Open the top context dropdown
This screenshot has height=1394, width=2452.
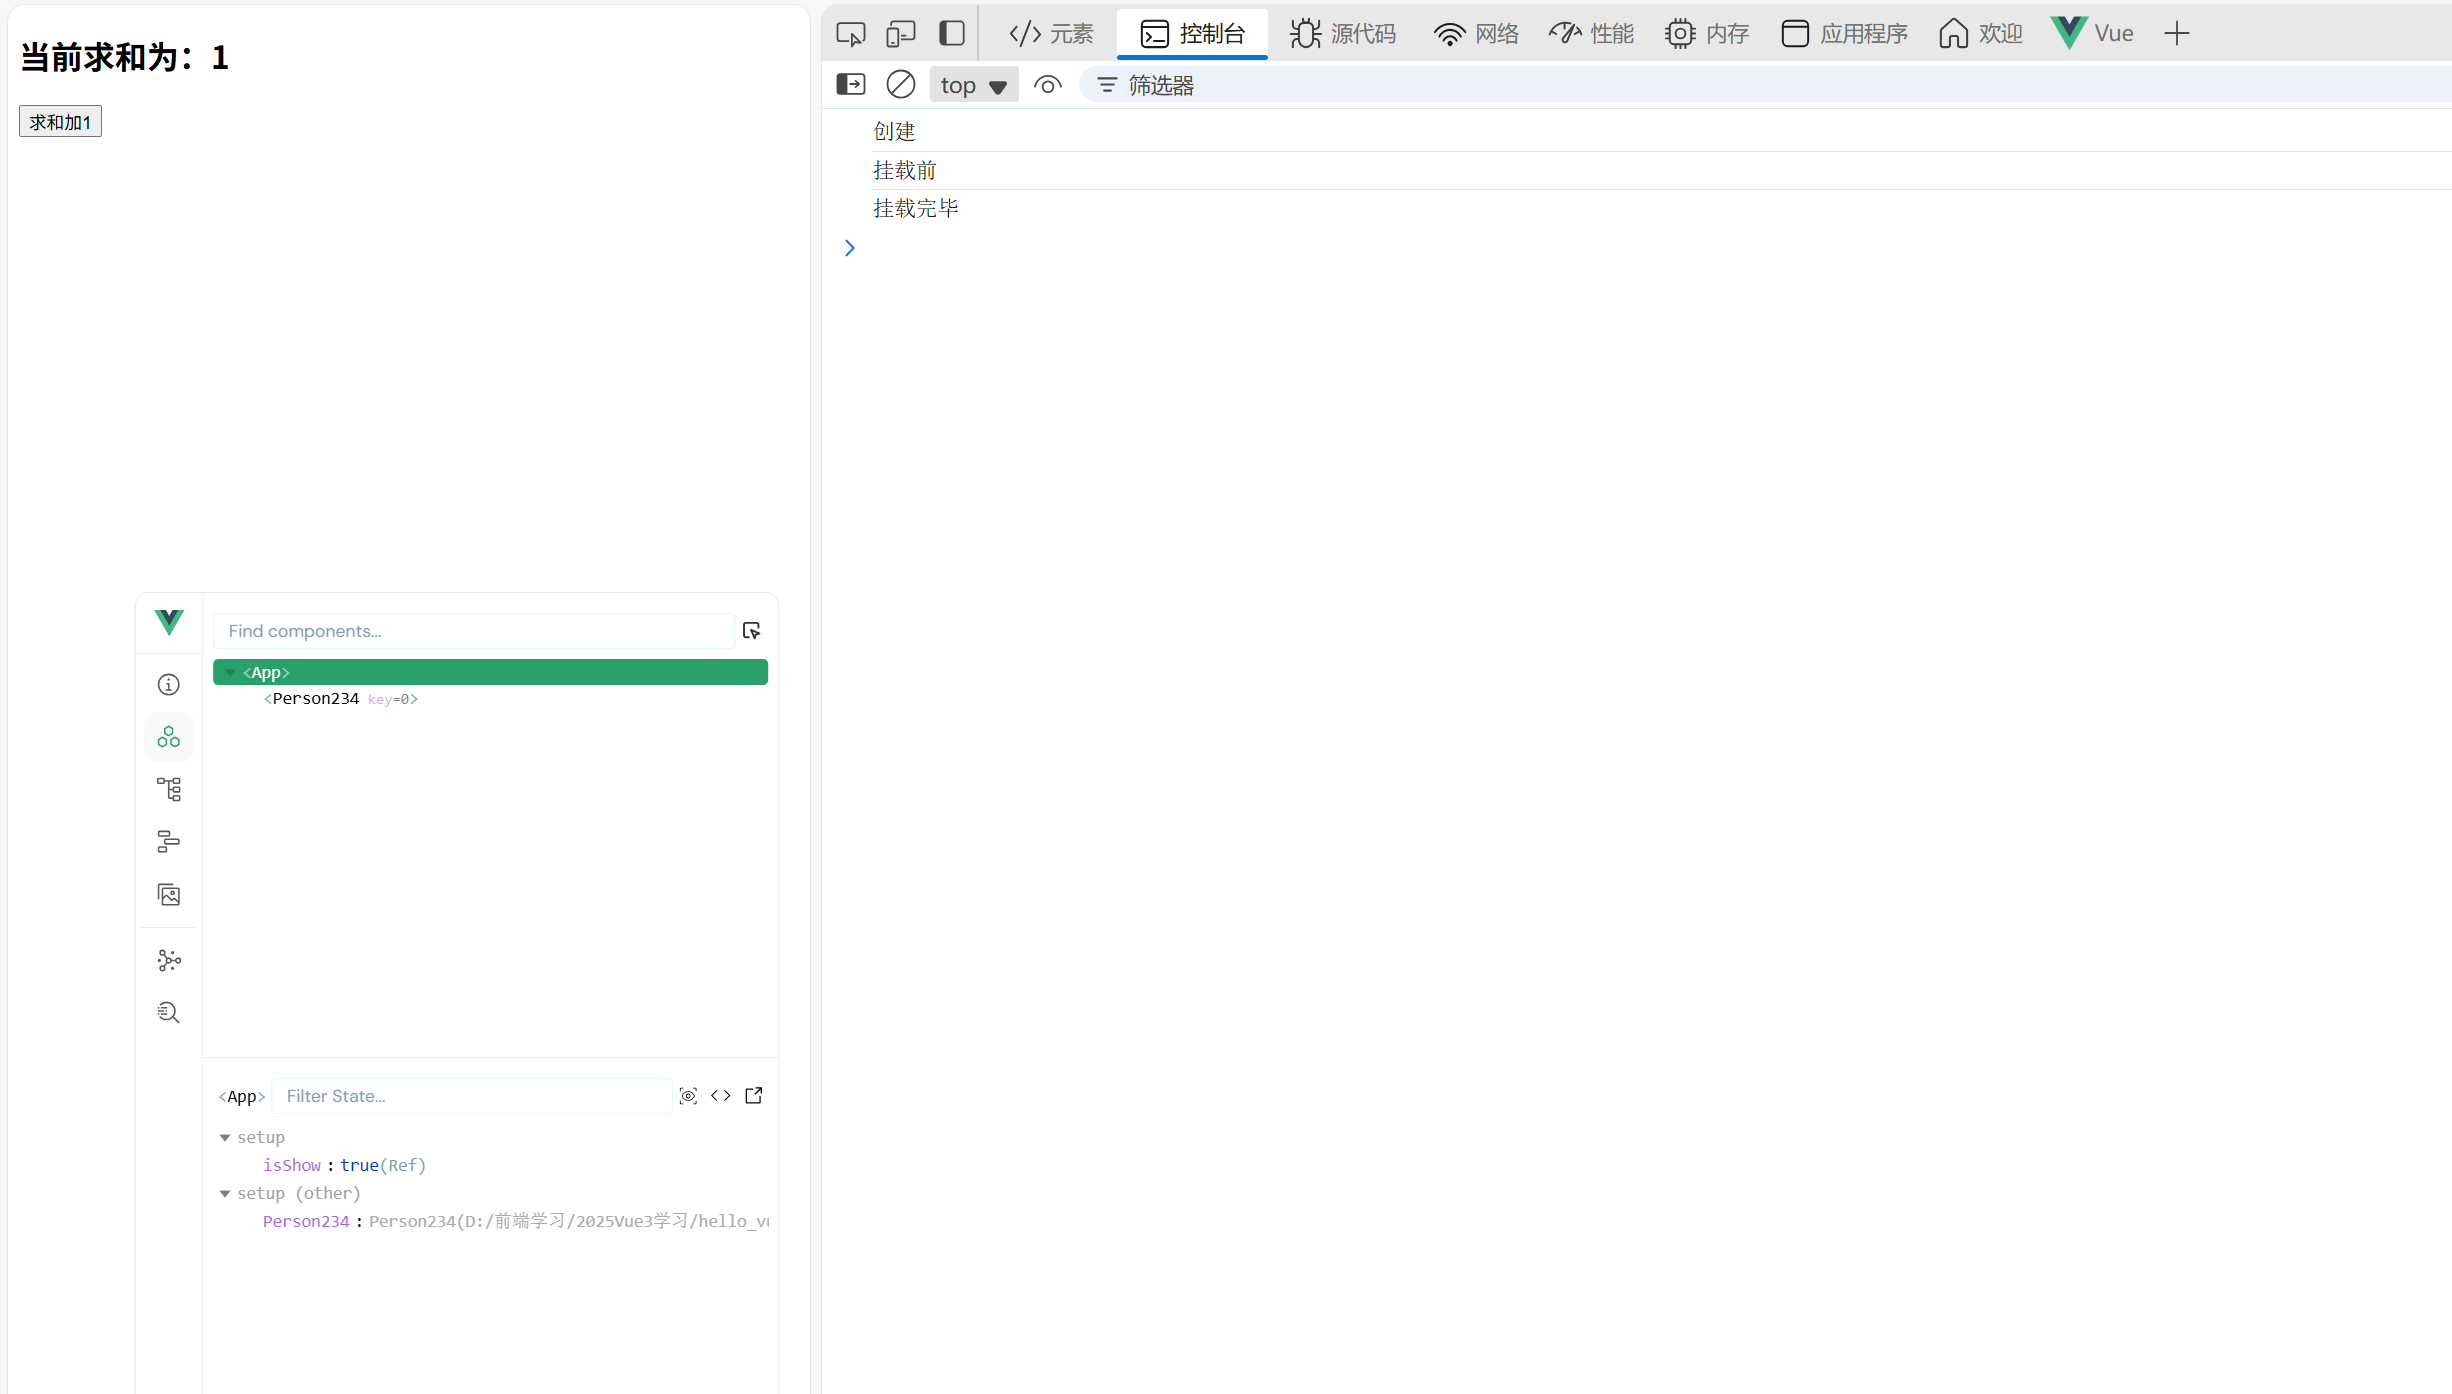pyautogui.click(x=973, y=85)
